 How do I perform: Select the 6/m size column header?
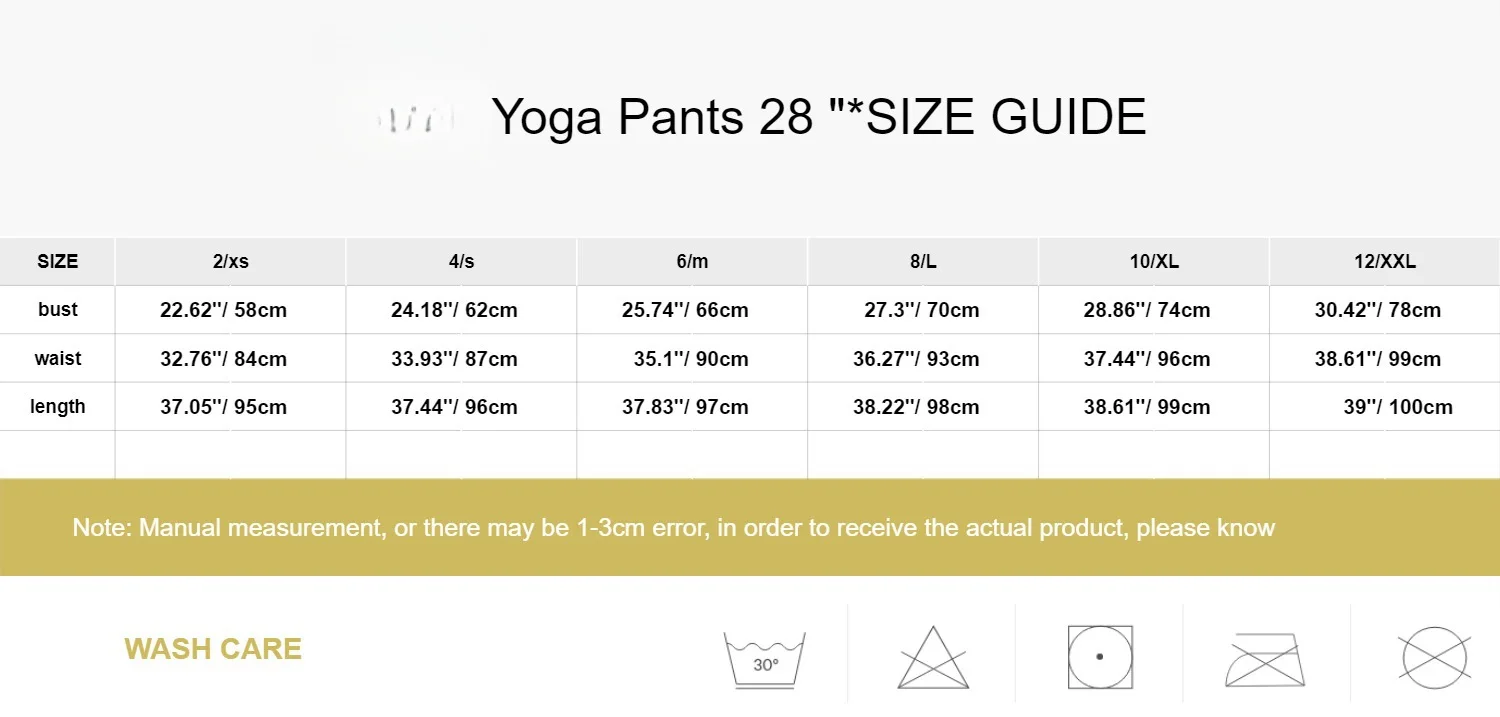coord(692,262)
